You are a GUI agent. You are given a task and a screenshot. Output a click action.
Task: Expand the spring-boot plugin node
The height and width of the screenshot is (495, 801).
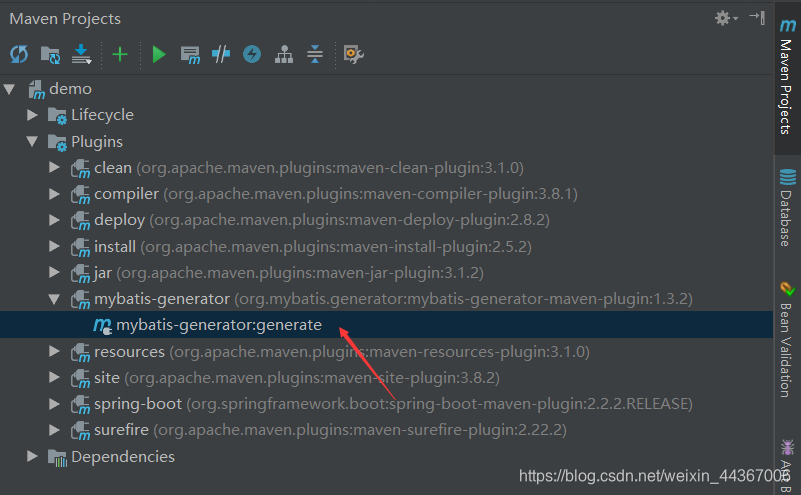click(54, 404)
